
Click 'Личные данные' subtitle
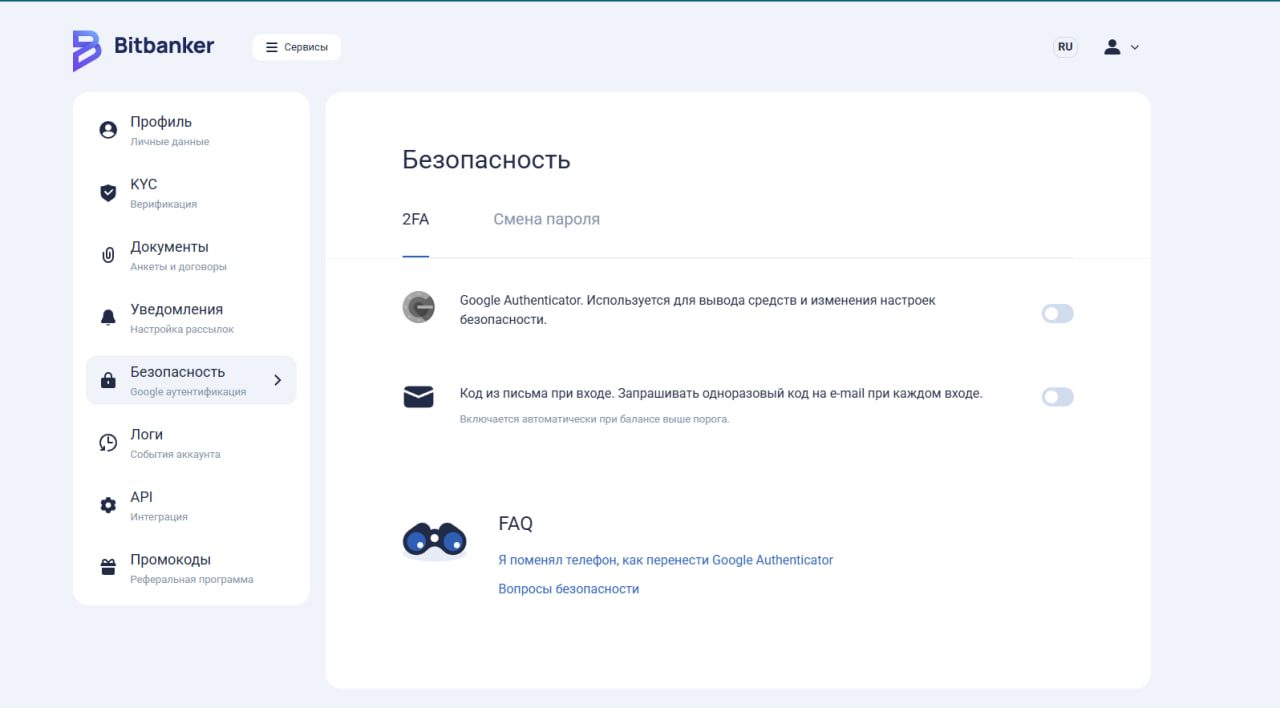(169, 142)
